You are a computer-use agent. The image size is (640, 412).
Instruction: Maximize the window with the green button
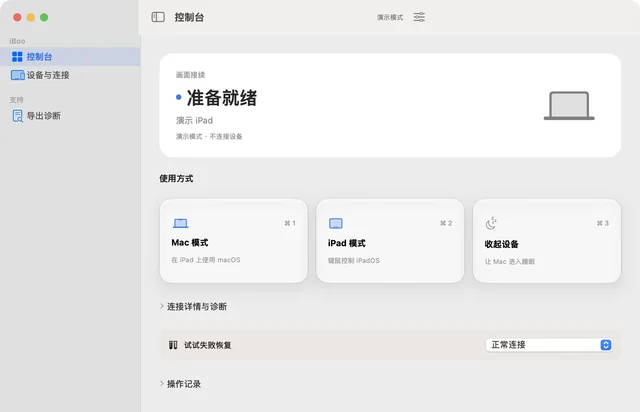click(x=44, y=17)
